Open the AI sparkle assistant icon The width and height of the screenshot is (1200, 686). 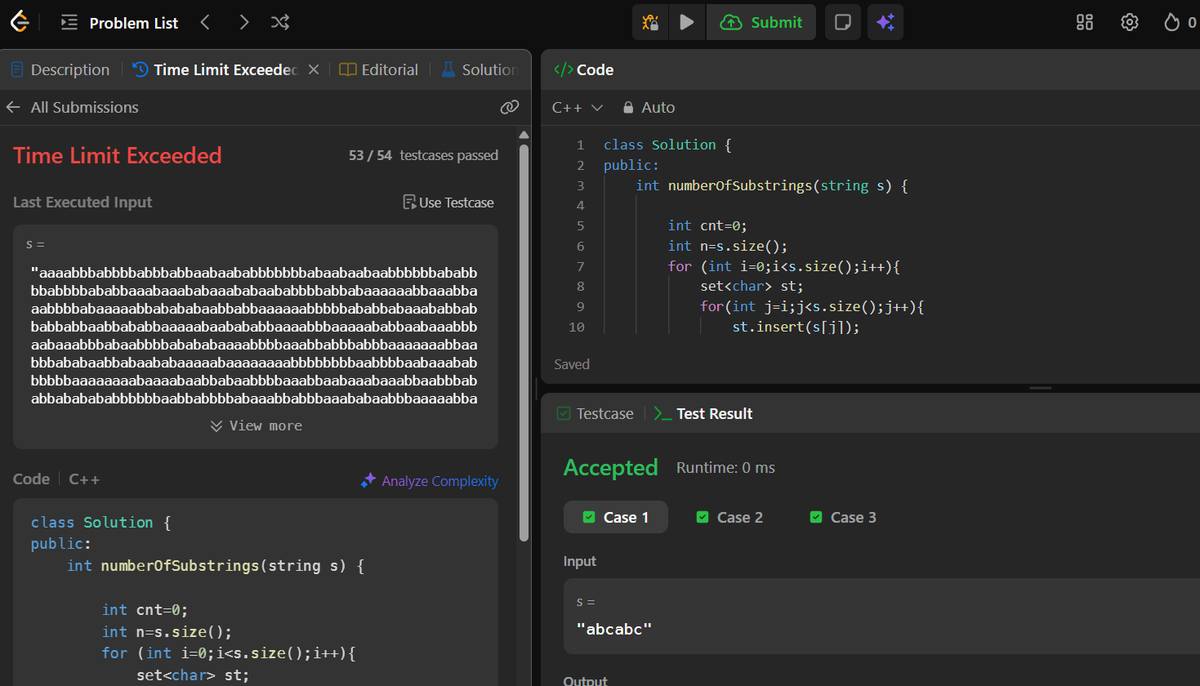point(885,22)
